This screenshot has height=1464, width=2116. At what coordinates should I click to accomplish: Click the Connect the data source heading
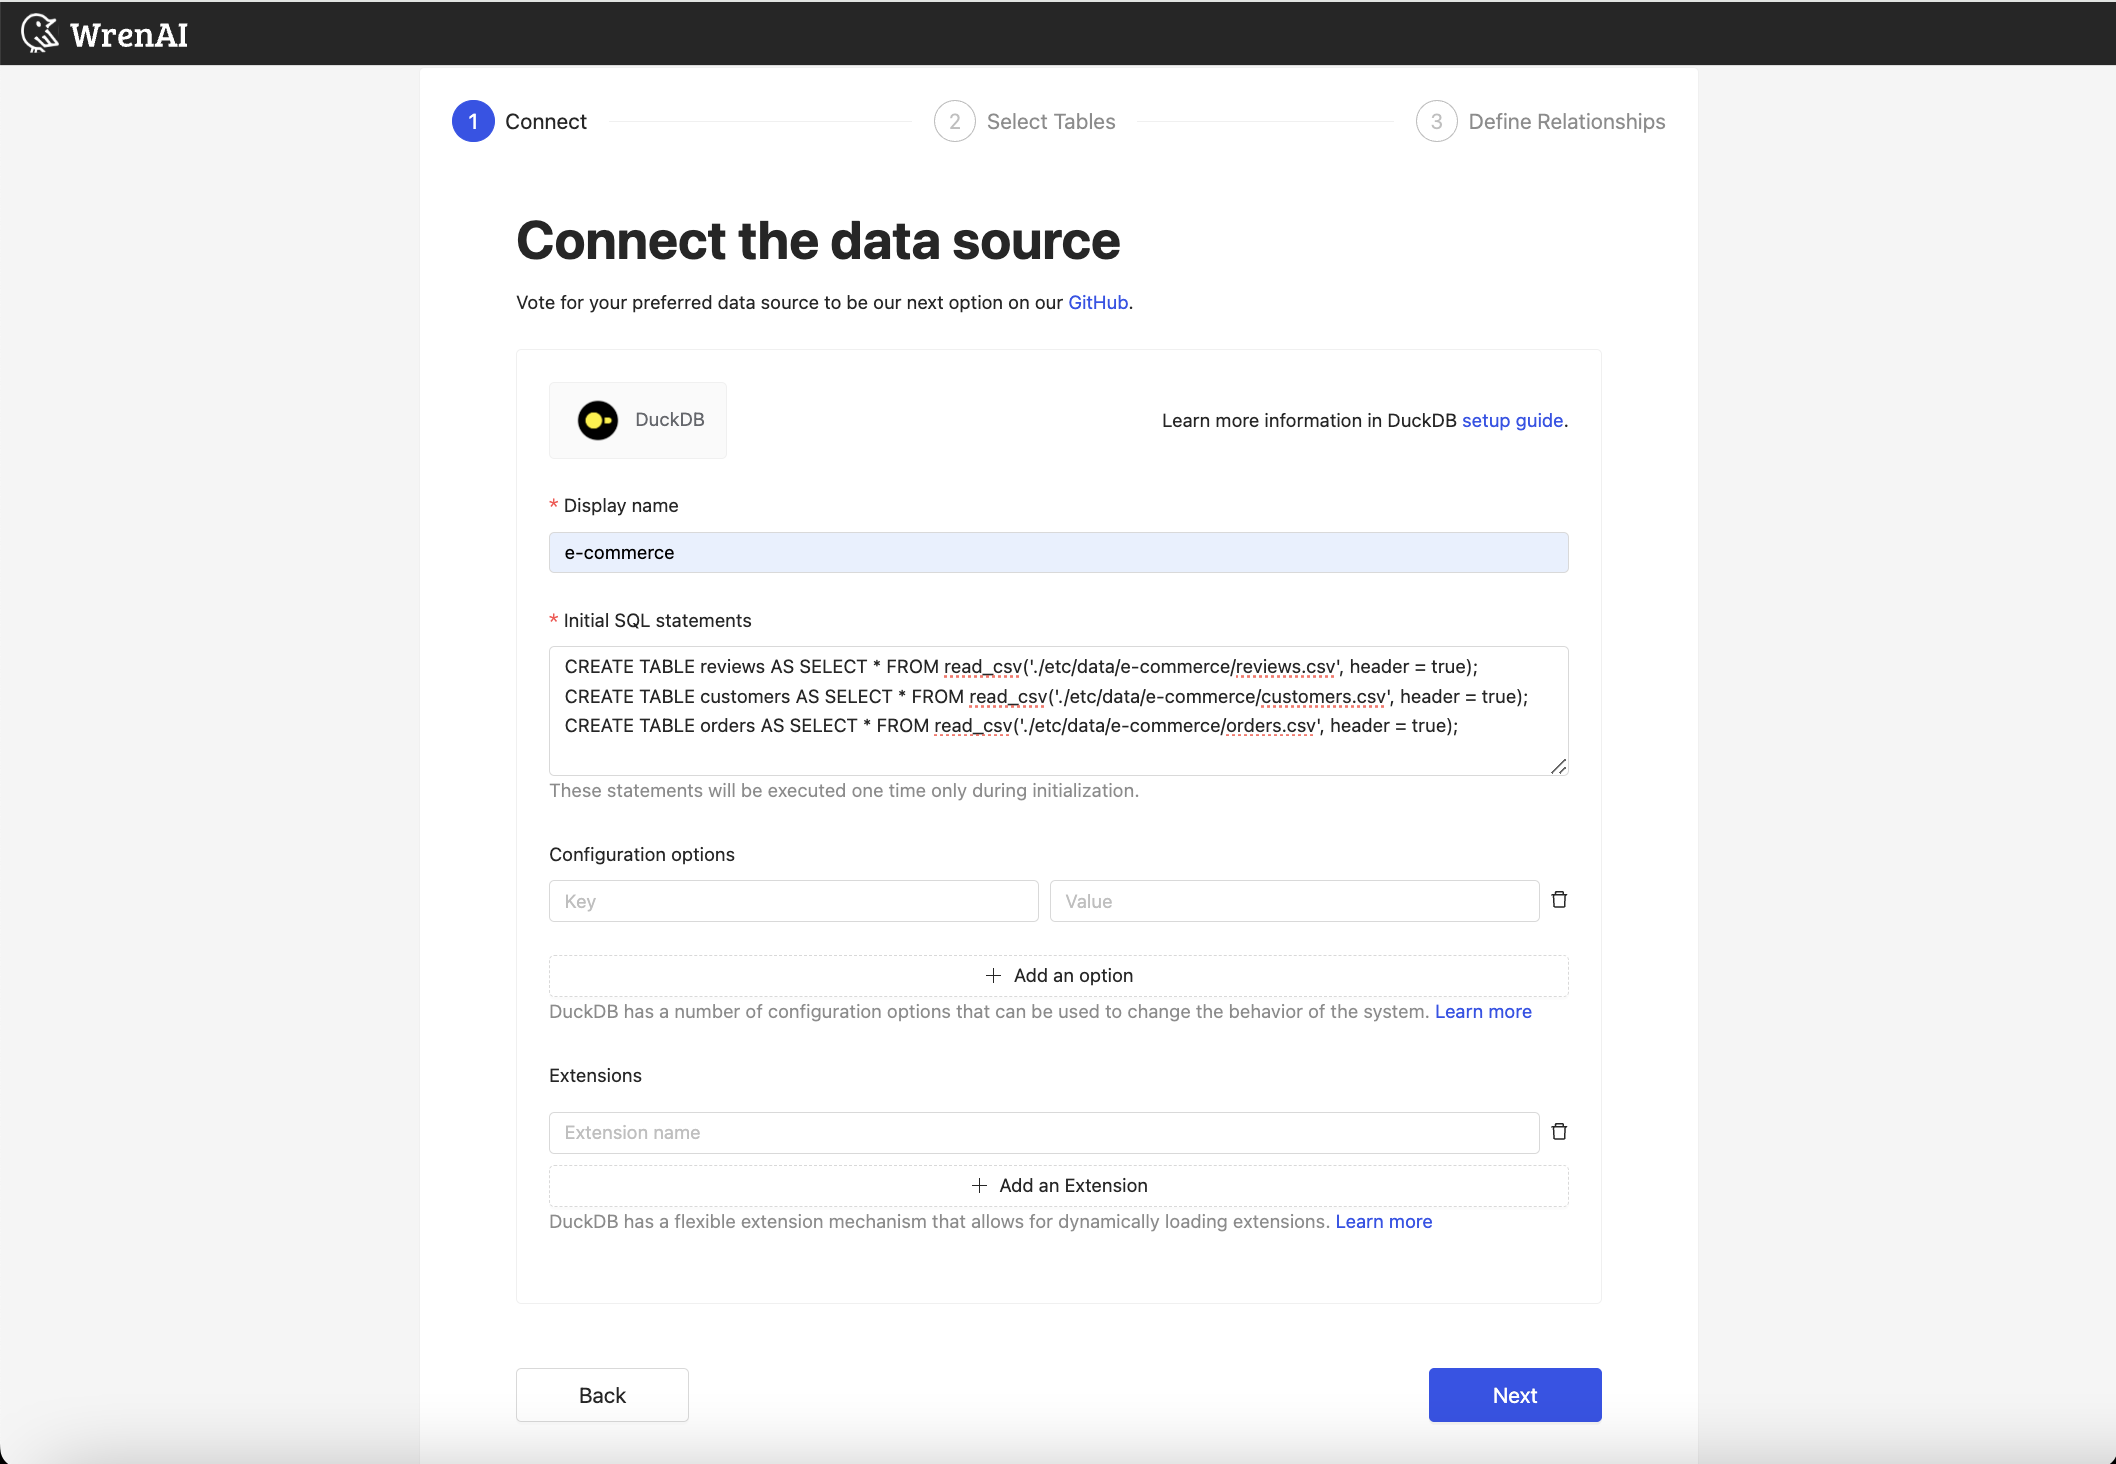[818, 241]
